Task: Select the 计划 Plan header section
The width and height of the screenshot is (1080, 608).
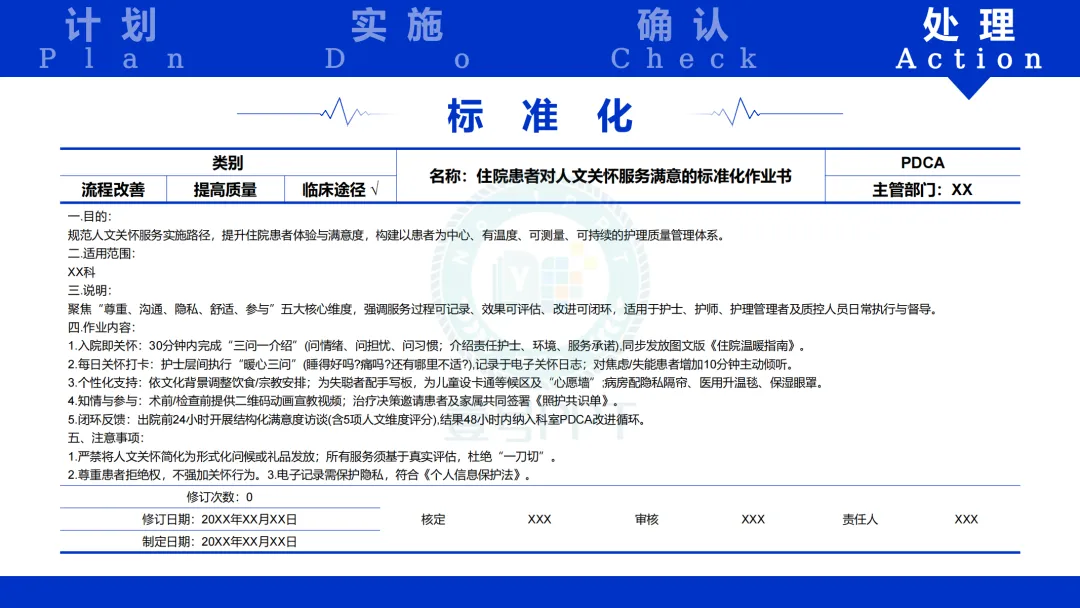Action: pos(112,39)
